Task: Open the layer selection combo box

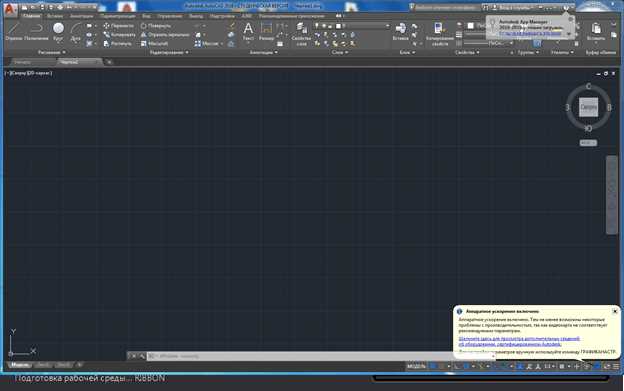Action: point(363,26)
